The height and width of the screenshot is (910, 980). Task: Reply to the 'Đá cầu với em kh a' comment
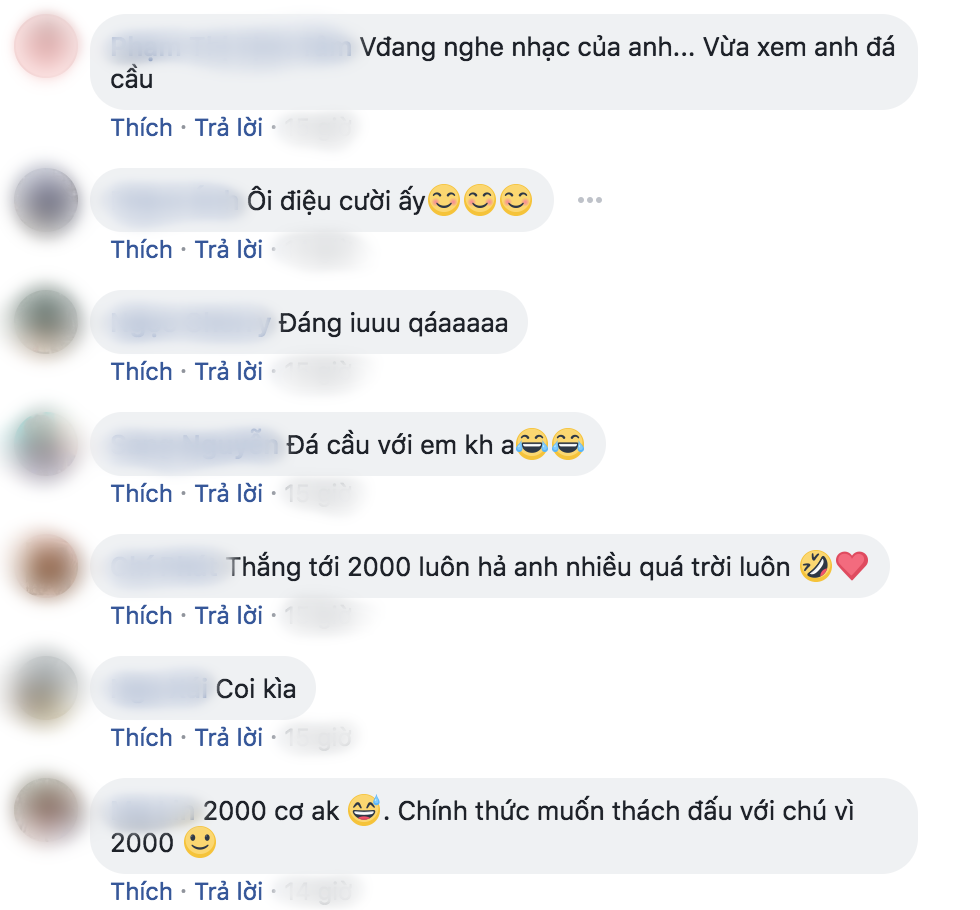(229, 494)
